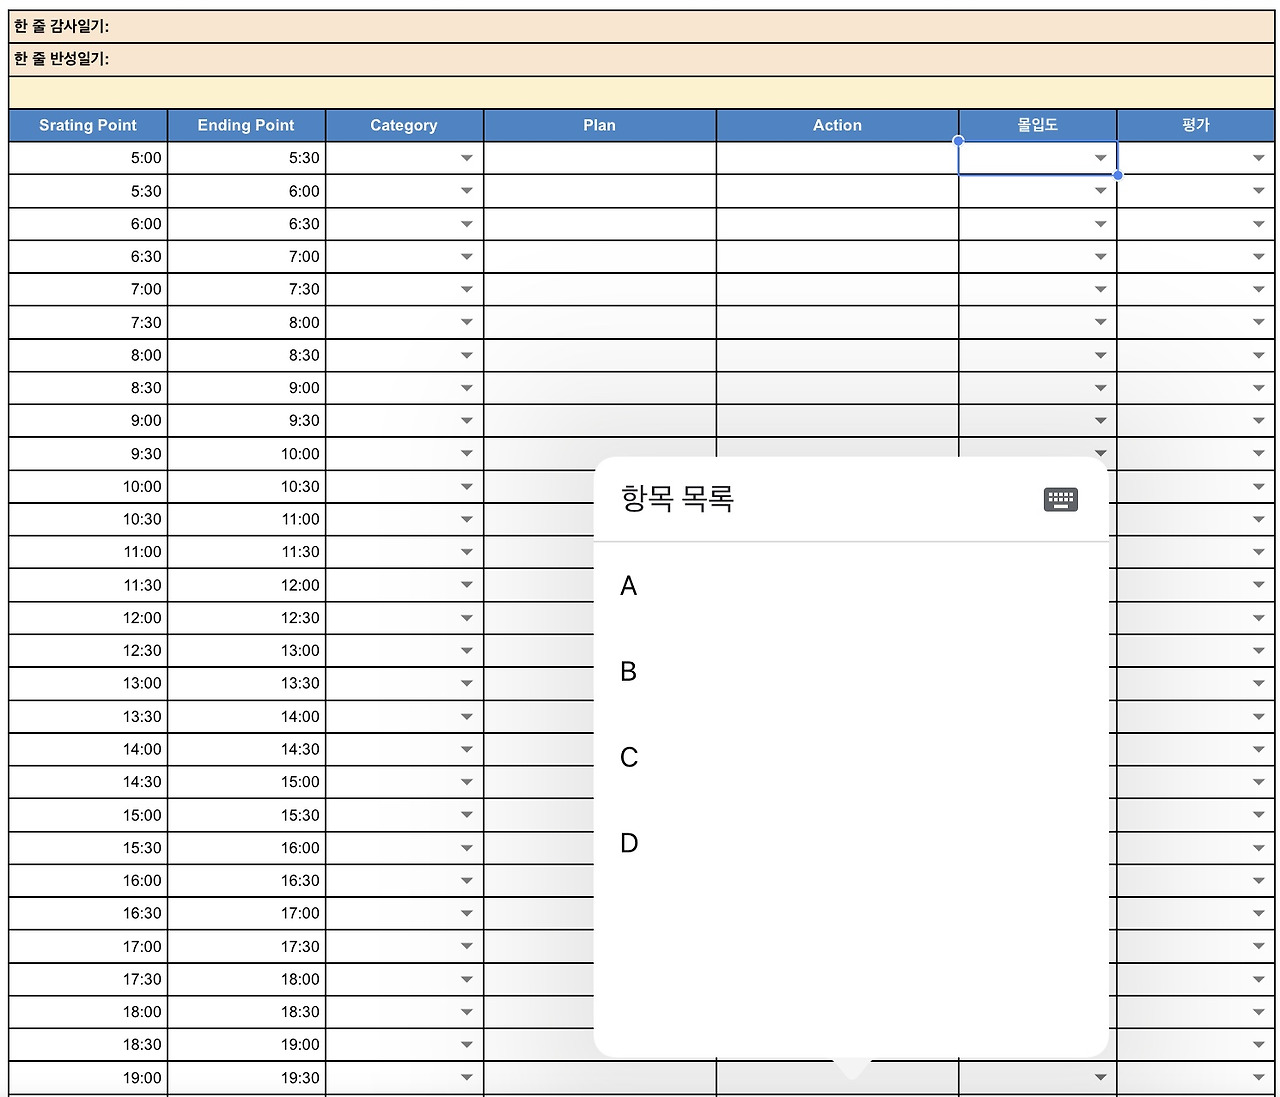Expand the 몰입도 dropdown in the 8:00 row
The image size is (1280, 1097).
1100,355
